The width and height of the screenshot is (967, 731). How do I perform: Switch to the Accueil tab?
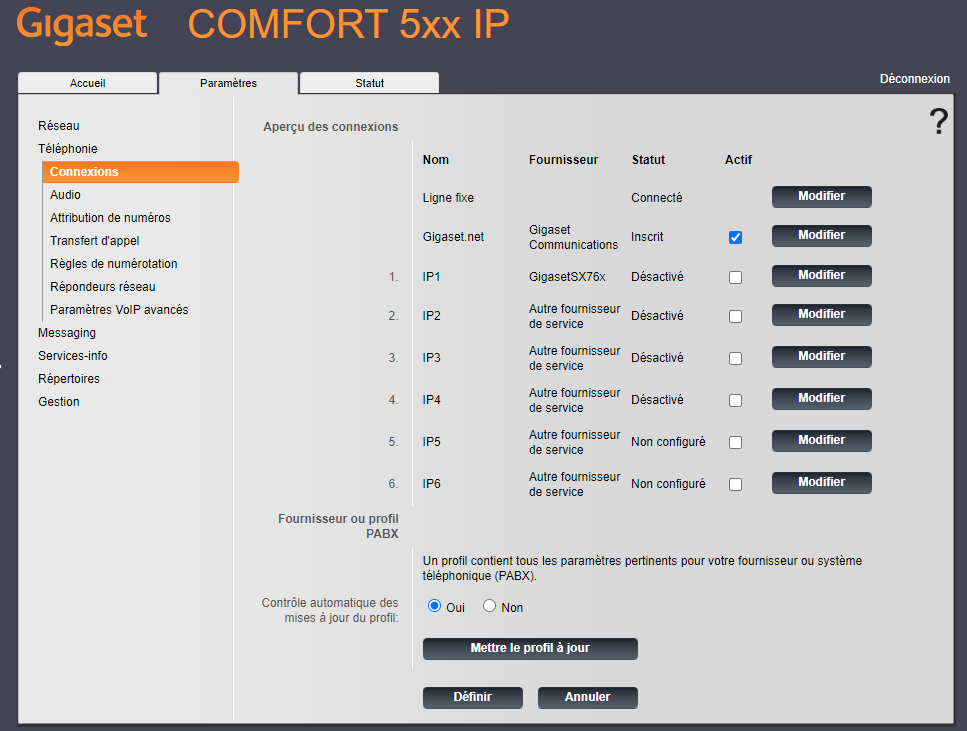[88, 83]
